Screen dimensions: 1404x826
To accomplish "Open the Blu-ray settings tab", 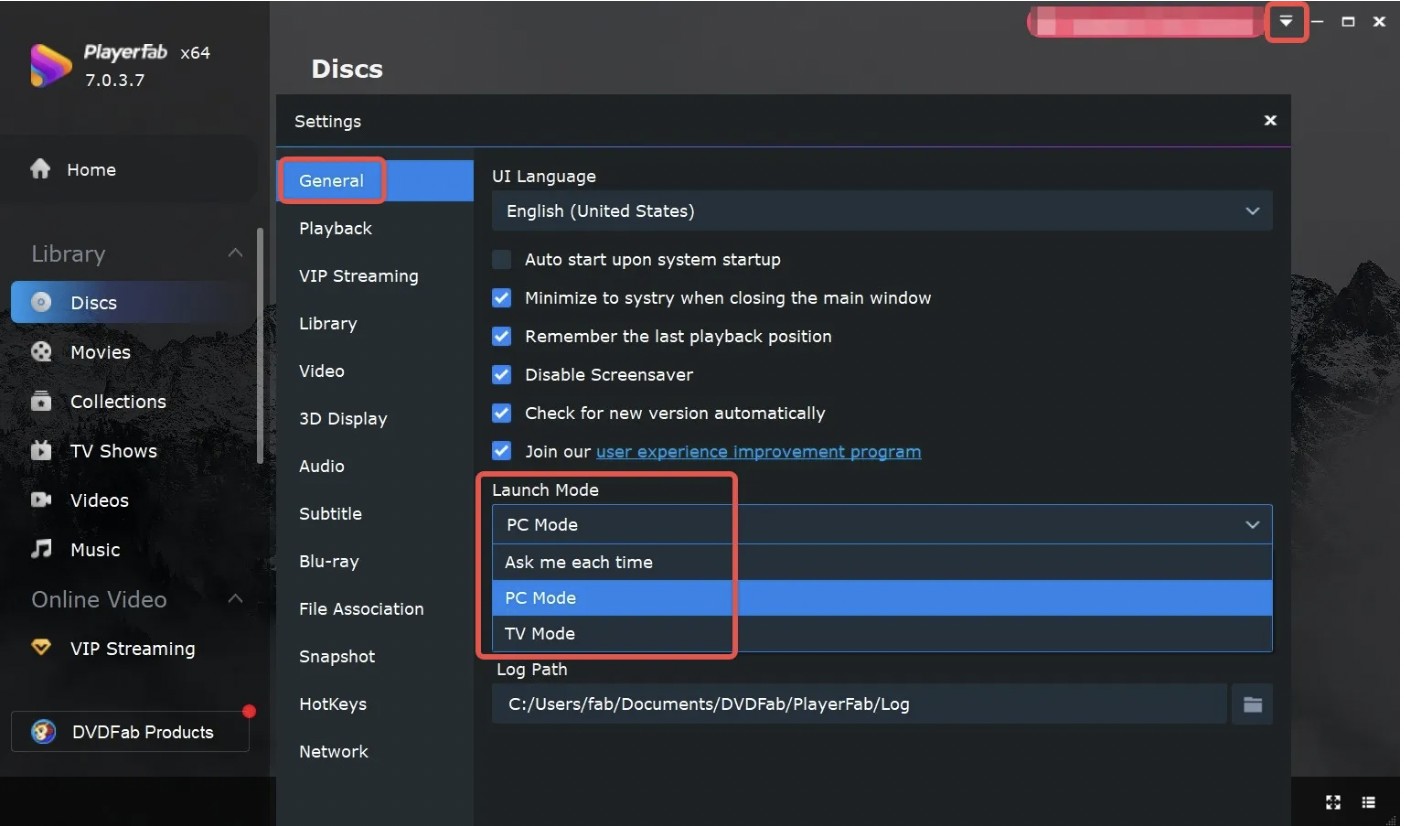I will point(328,562).
